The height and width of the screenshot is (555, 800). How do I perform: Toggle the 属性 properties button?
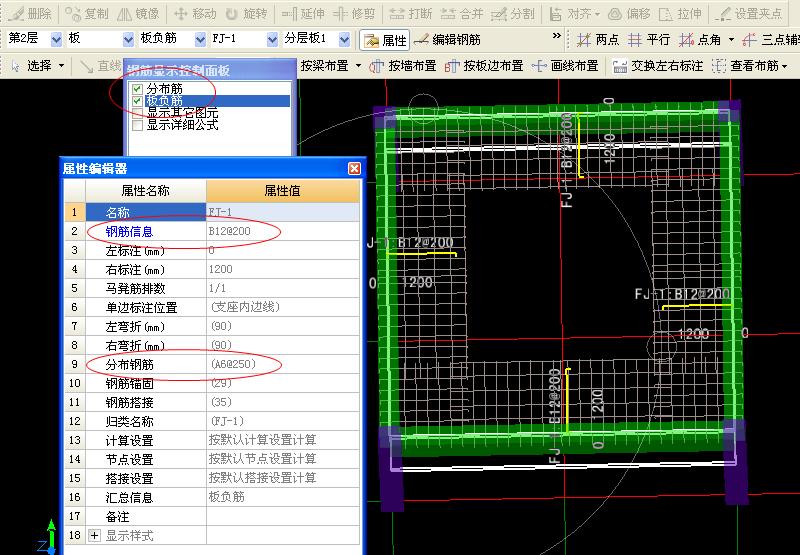coord(385,40)
